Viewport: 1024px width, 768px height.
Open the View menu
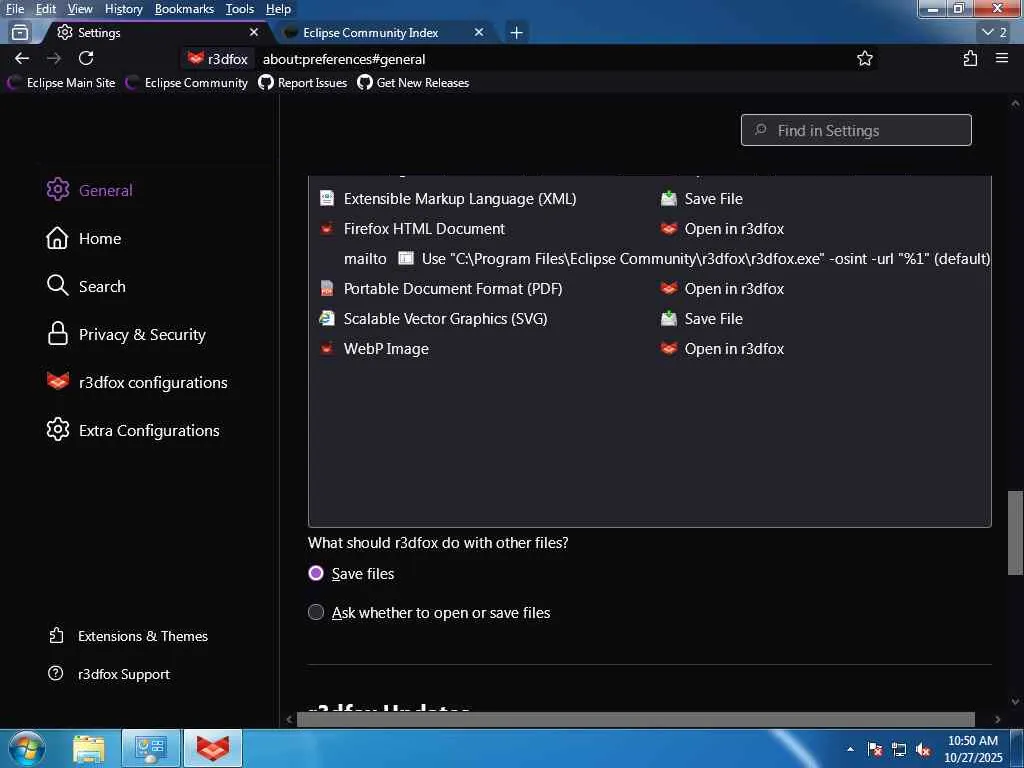coord(80,8)
